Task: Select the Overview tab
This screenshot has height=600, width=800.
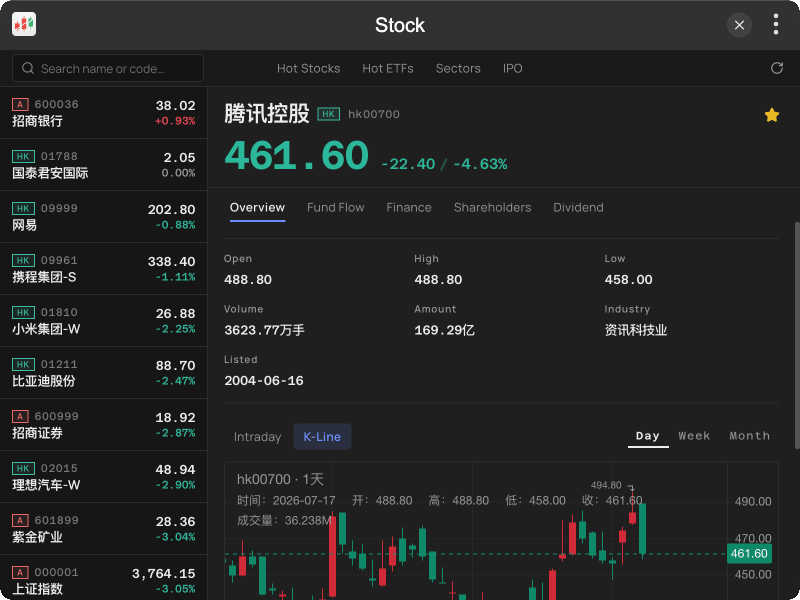Action: click(257, 208)
